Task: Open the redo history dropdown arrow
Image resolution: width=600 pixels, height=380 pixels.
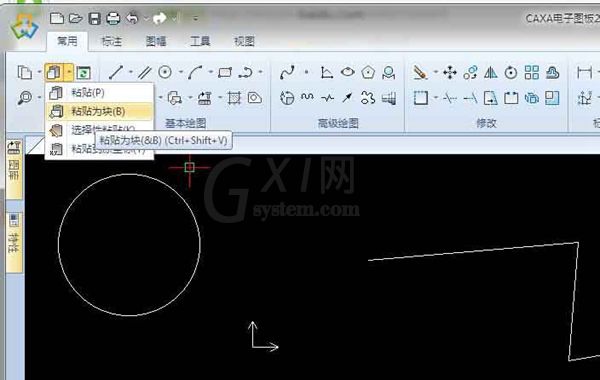Action: click(174, 18)
